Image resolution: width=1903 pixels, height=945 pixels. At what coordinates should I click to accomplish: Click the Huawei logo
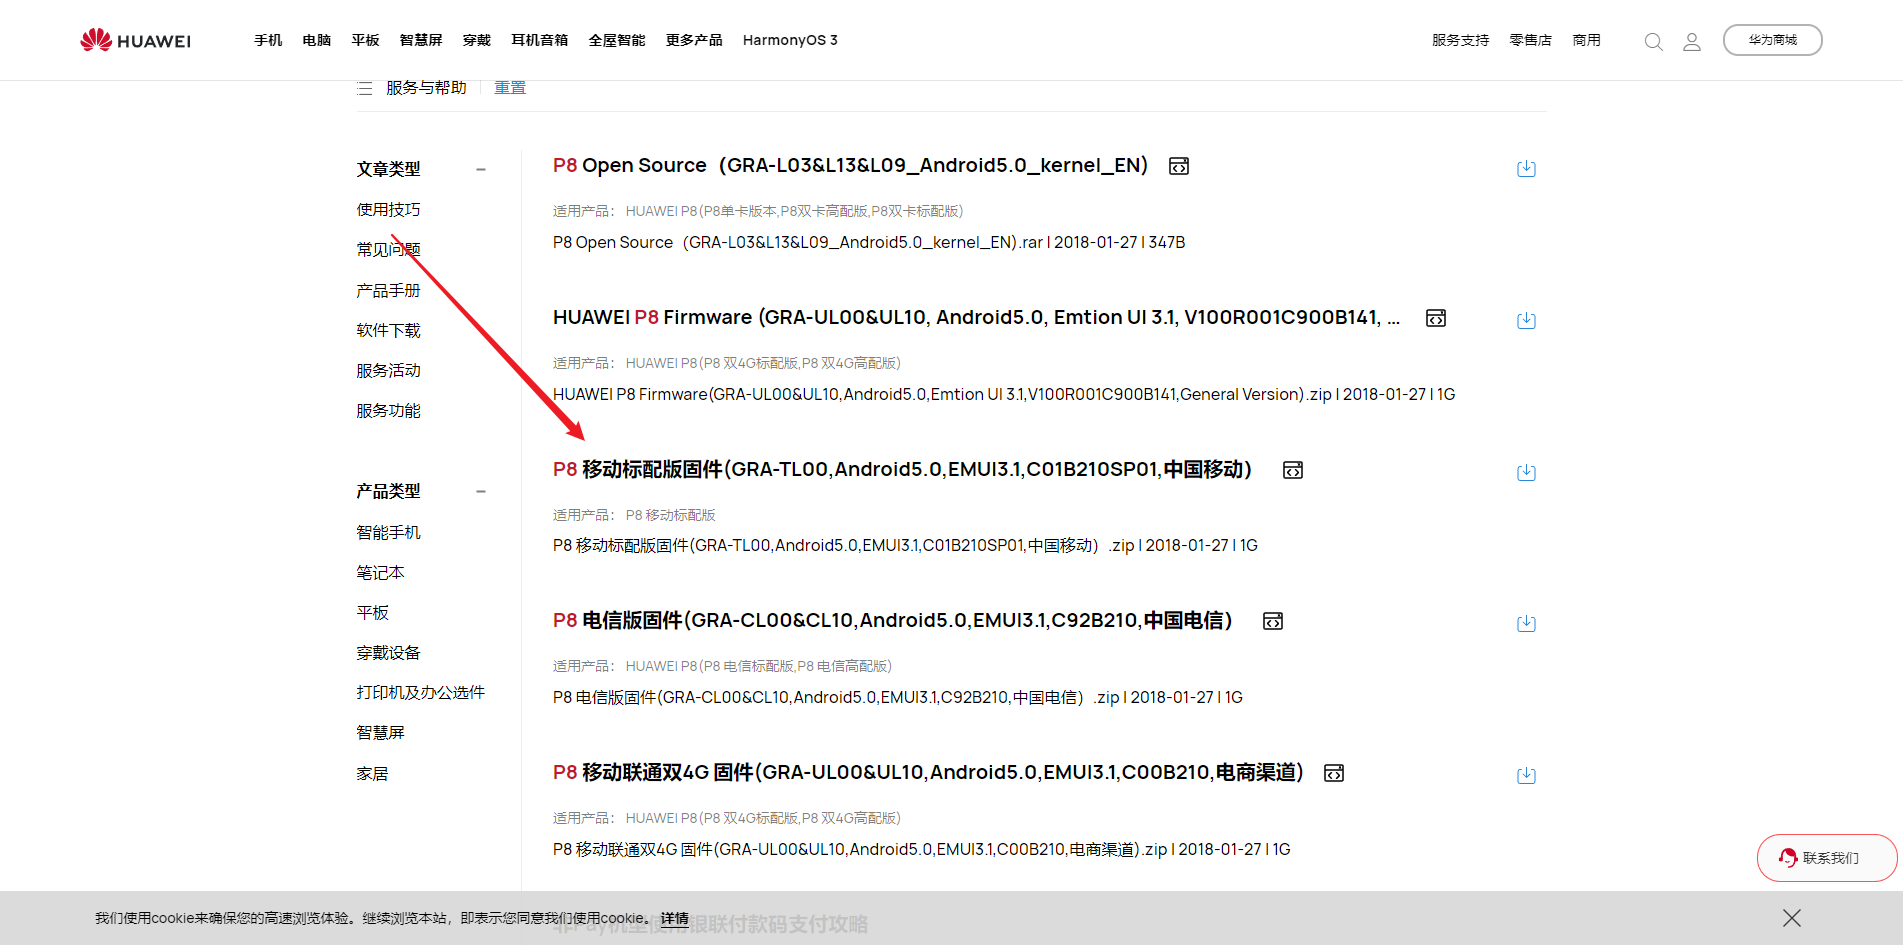pyautogui.click(x=135, y=40)
